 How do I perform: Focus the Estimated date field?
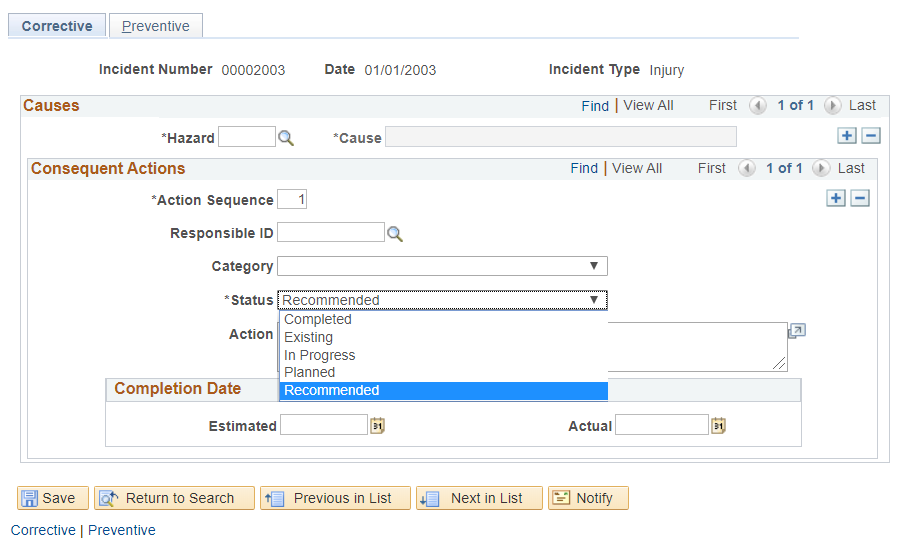click(x=324, y=425)
